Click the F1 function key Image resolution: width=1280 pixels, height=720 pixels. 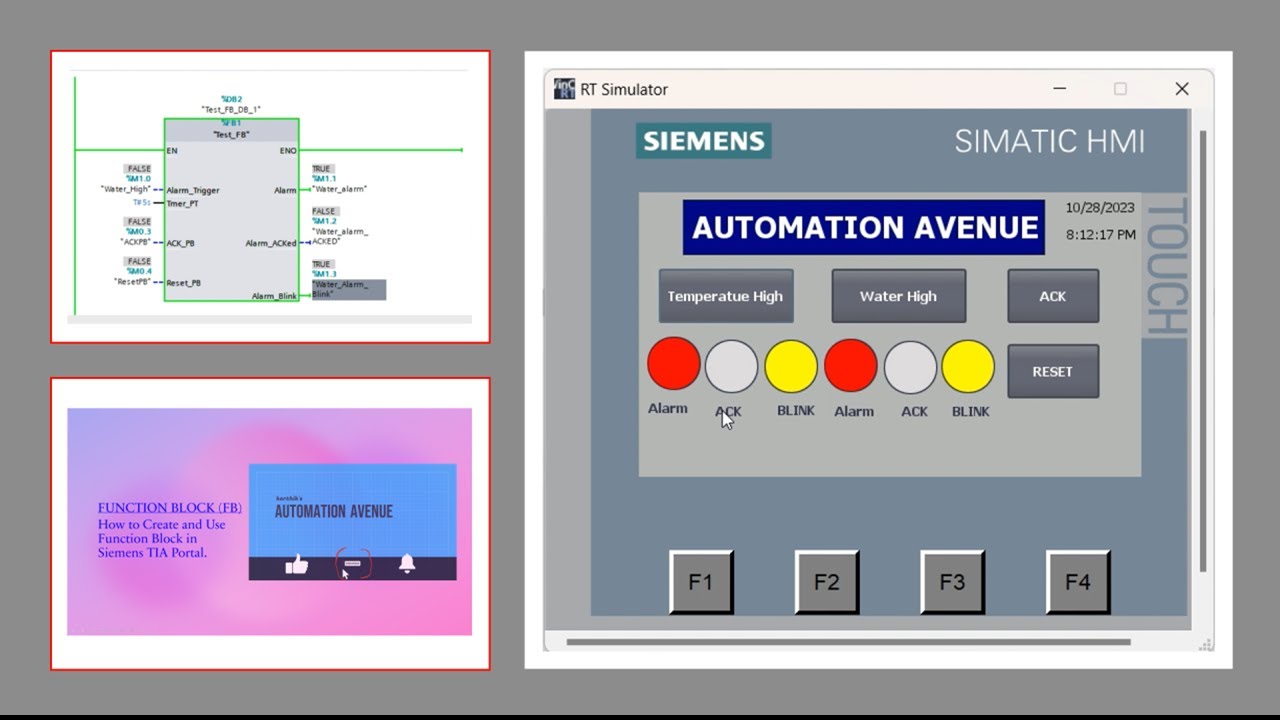tap(701, 582)
